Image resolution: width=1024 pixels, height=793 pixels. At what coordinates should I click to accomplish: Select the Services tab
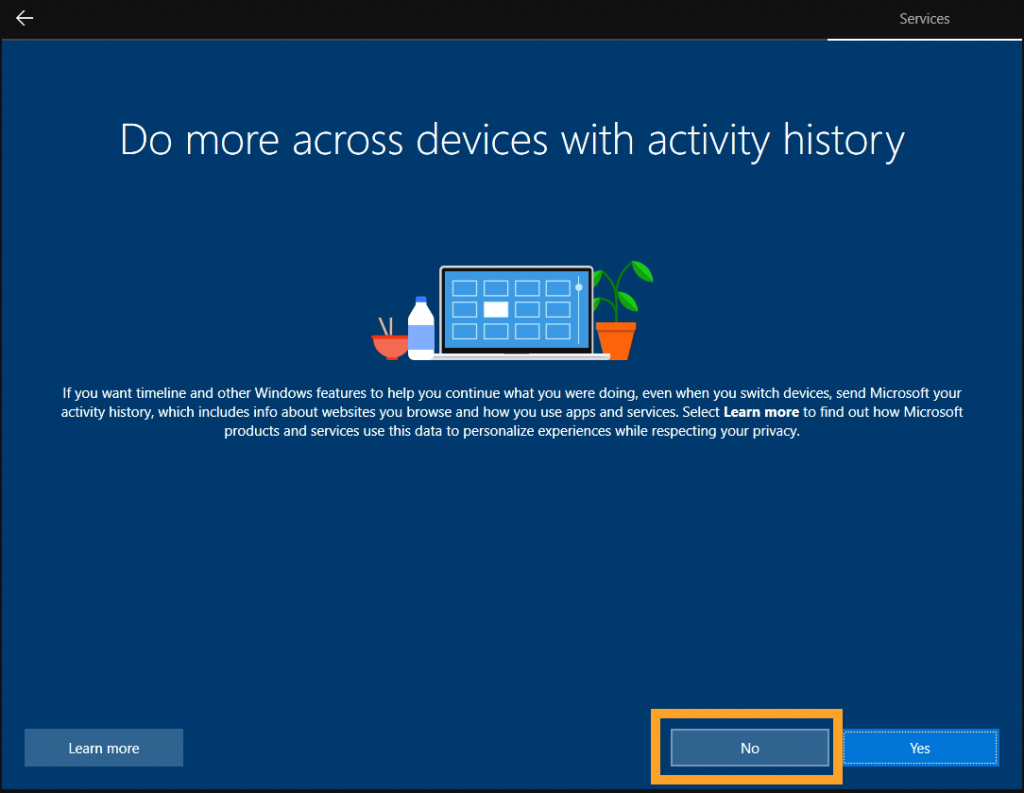click(924, 19)
